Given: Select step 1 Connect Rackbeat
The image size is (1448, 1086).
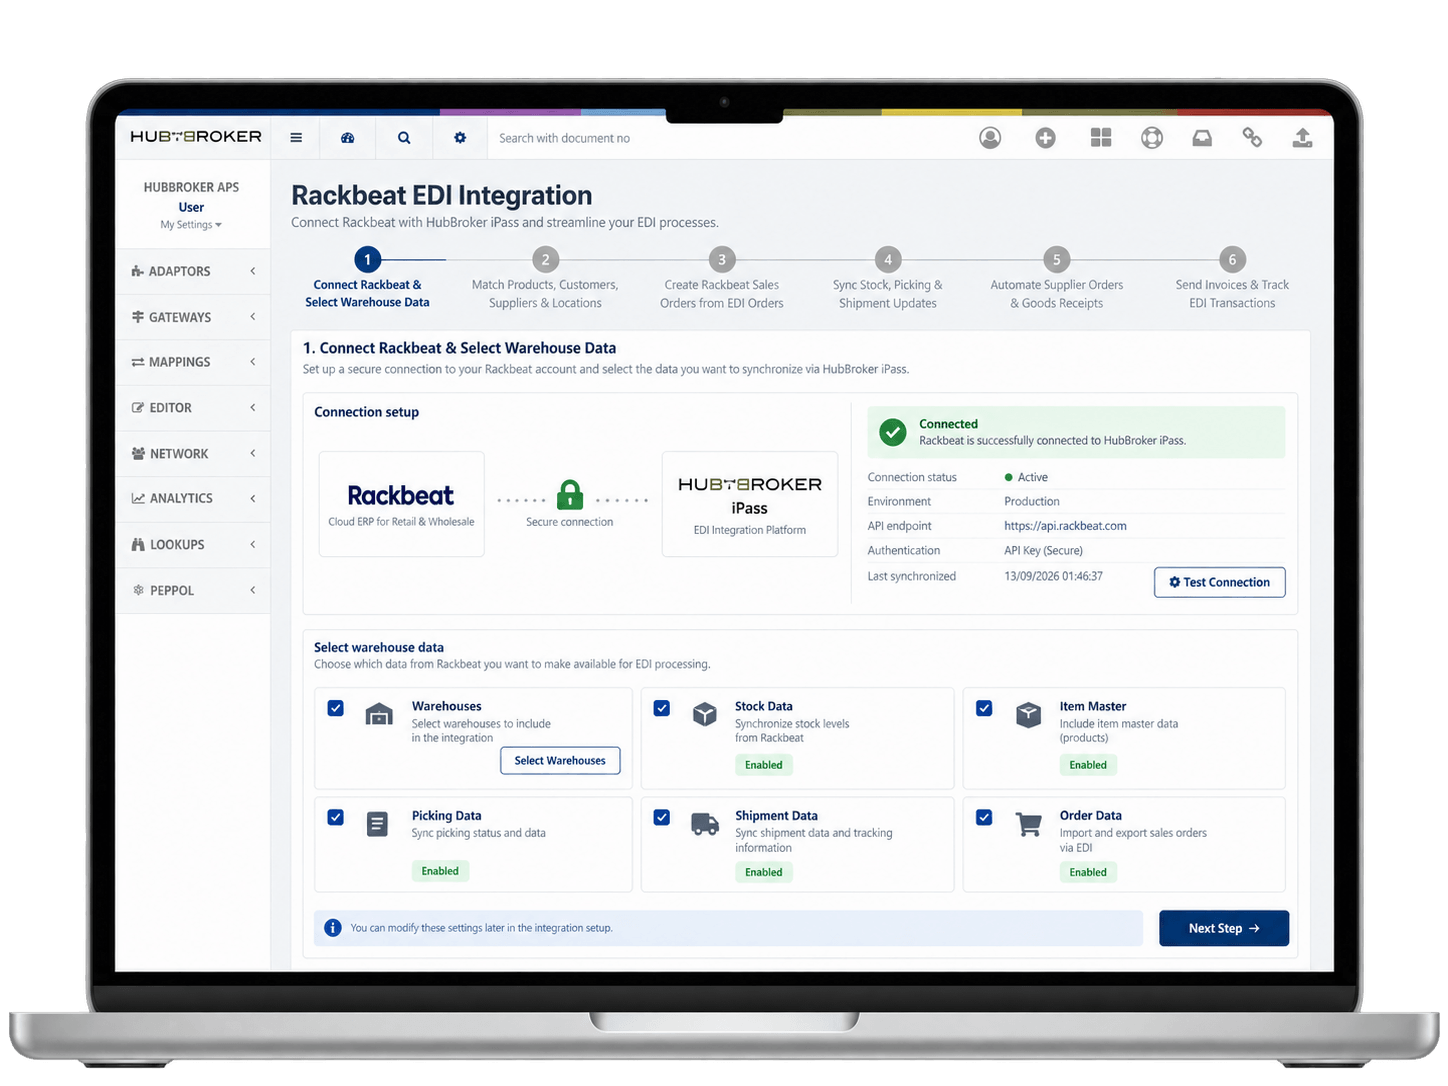Looking at the screenshot, I should (367, 279).
